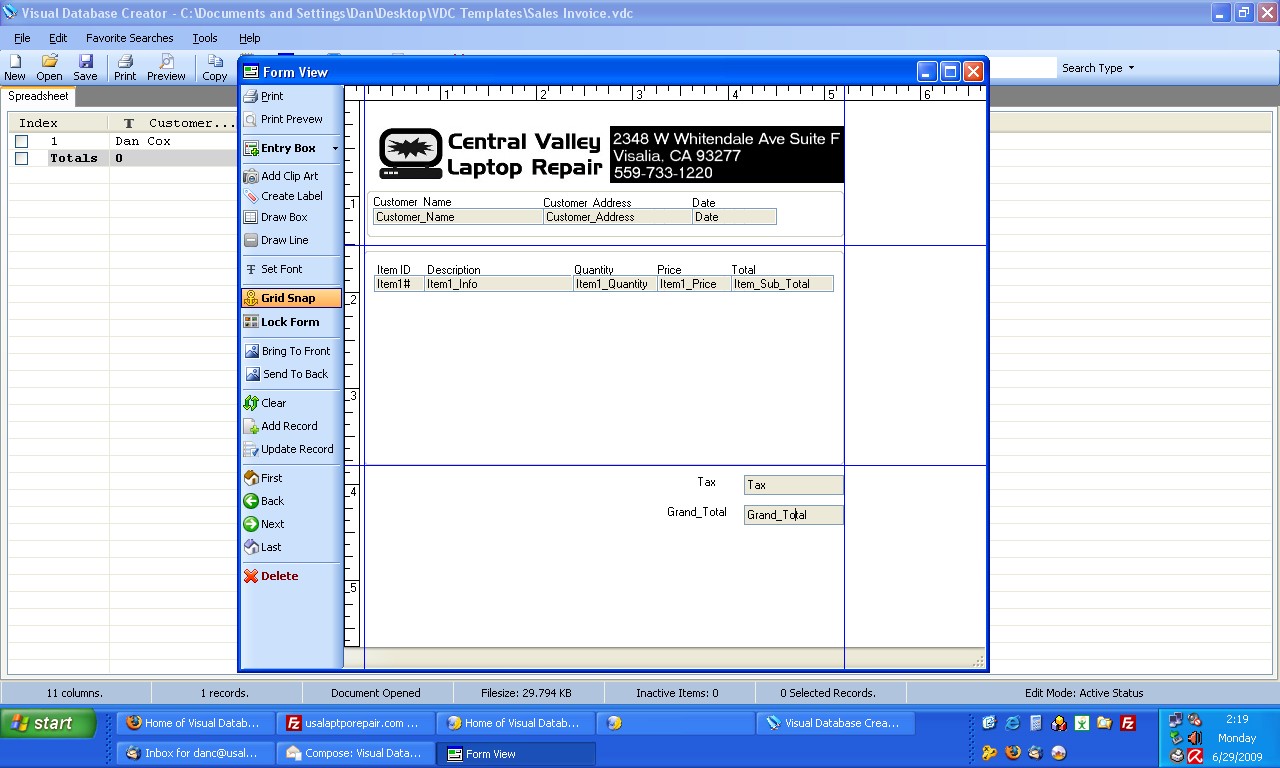Click the Item_Sub_Total field
This screenshot has height=768, width=1280.
tap(782, 284)
